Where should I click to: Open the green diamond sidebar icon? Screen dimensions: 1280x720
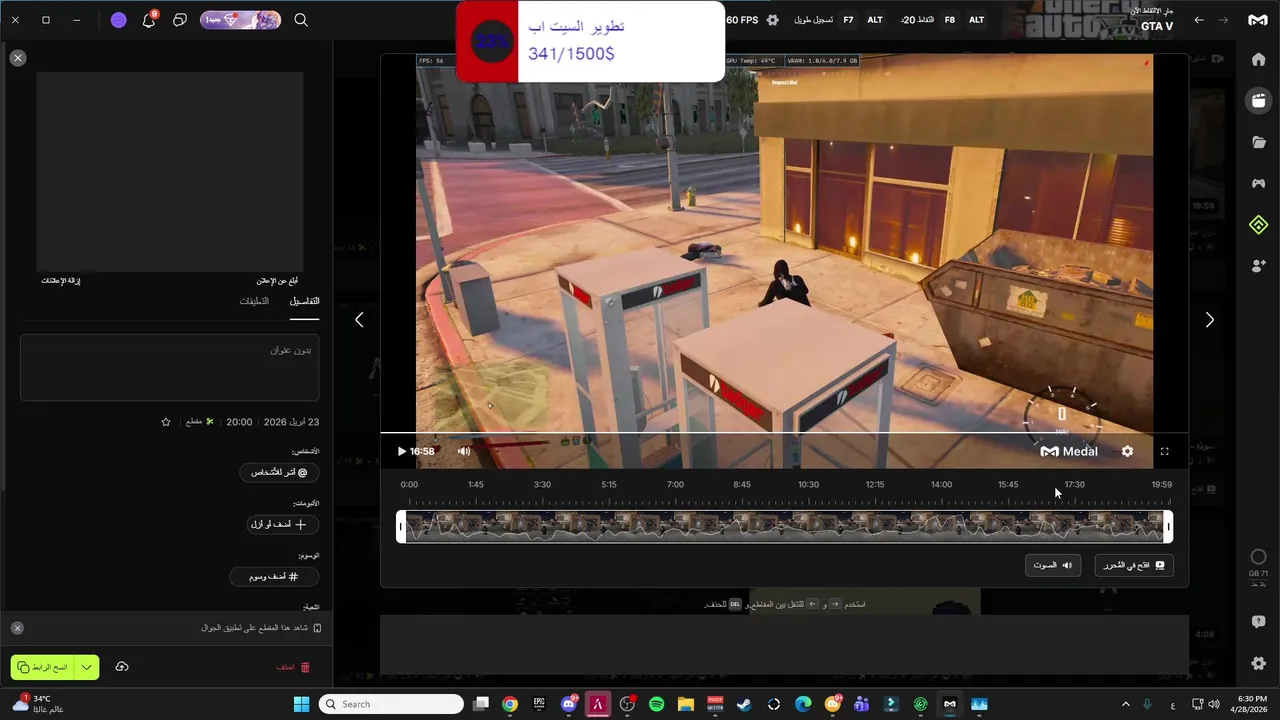(1258, 225)
